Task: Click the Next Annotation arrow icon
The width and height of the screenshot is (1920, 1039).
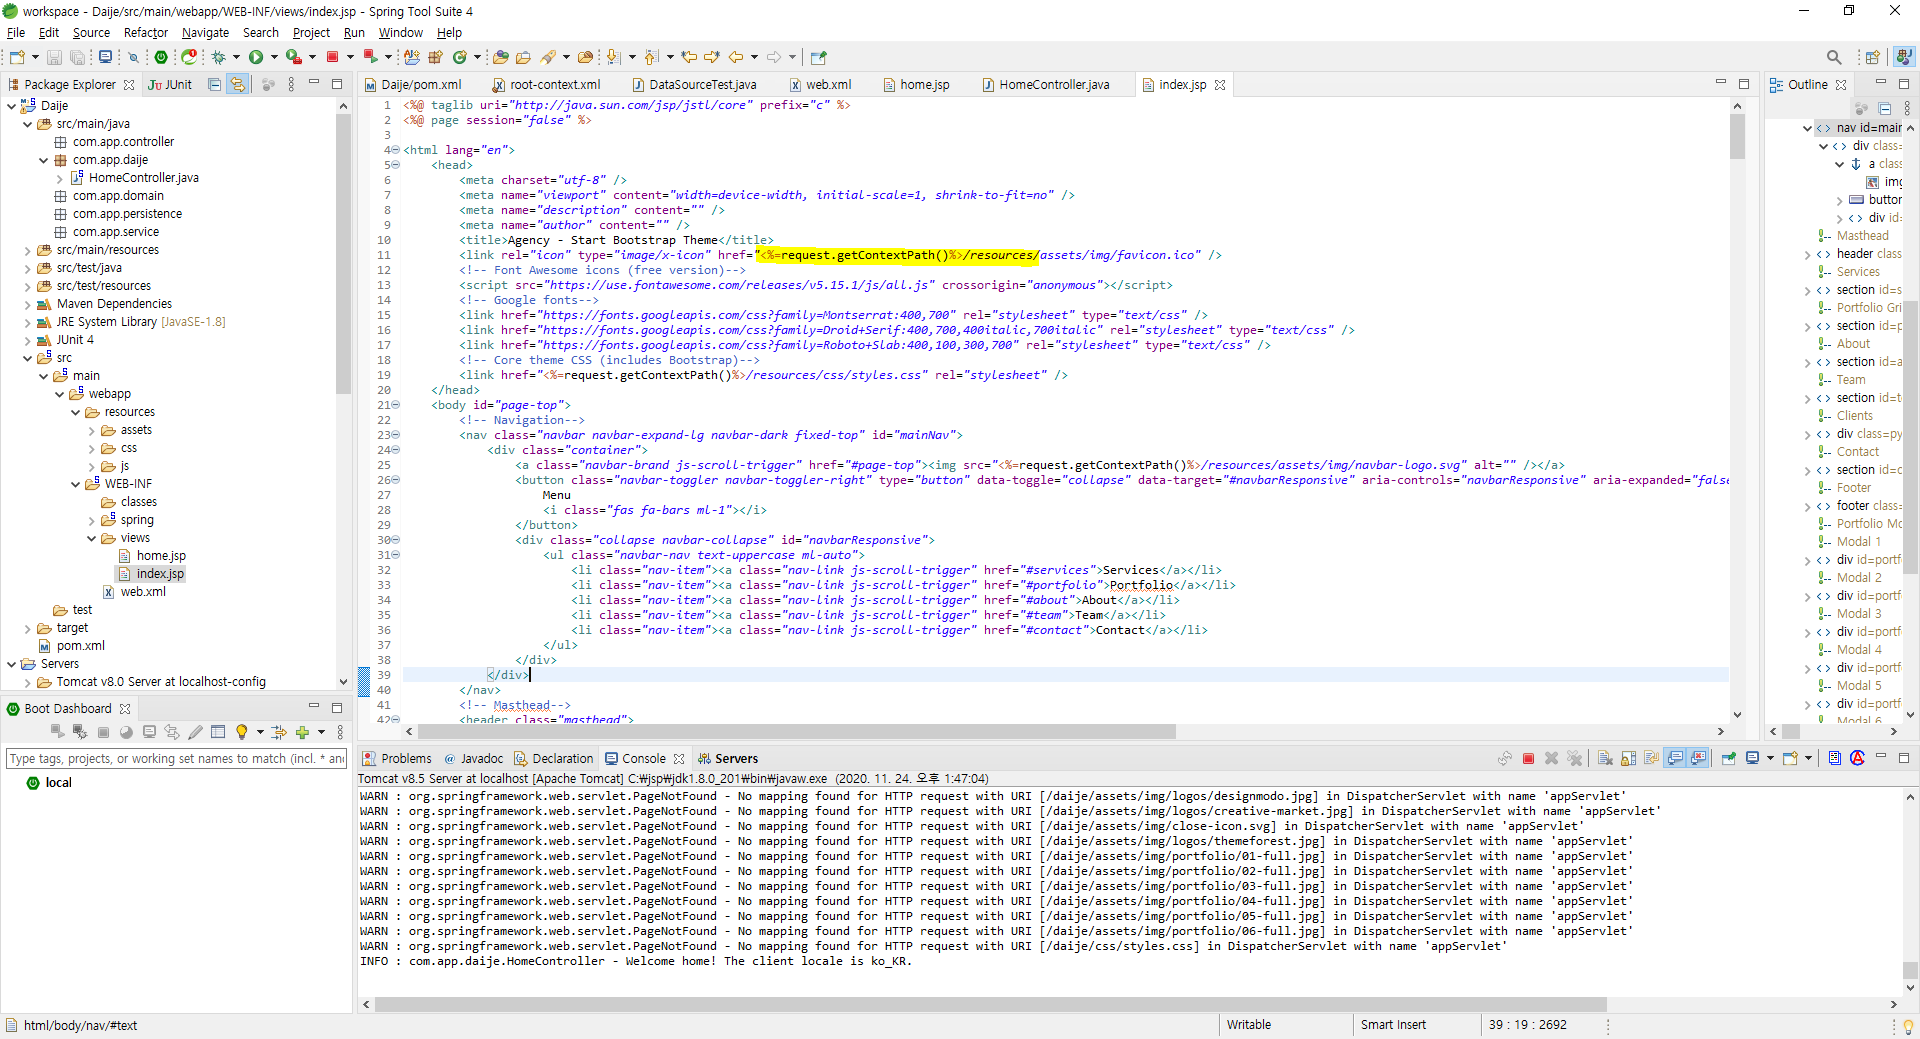Action: coord(613,58)
